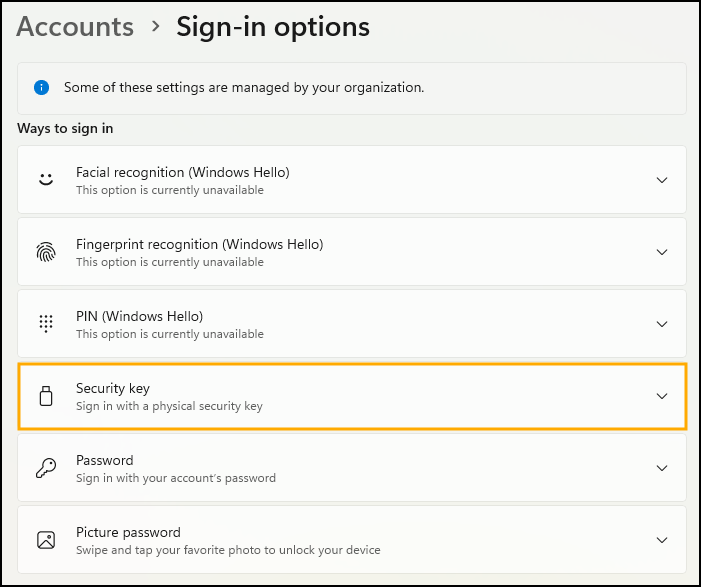Click the Accounts breadcrumb link
Screen dimensions: 701x587
(x=75, y=27)
